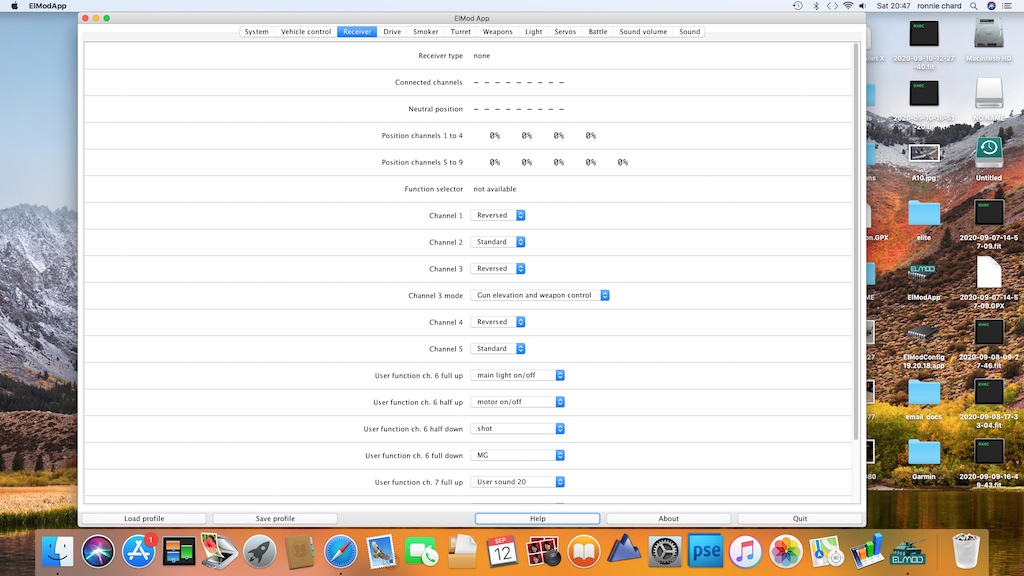
Task: Open System Preferences gear in dock
Action: (x=665, y=551)
